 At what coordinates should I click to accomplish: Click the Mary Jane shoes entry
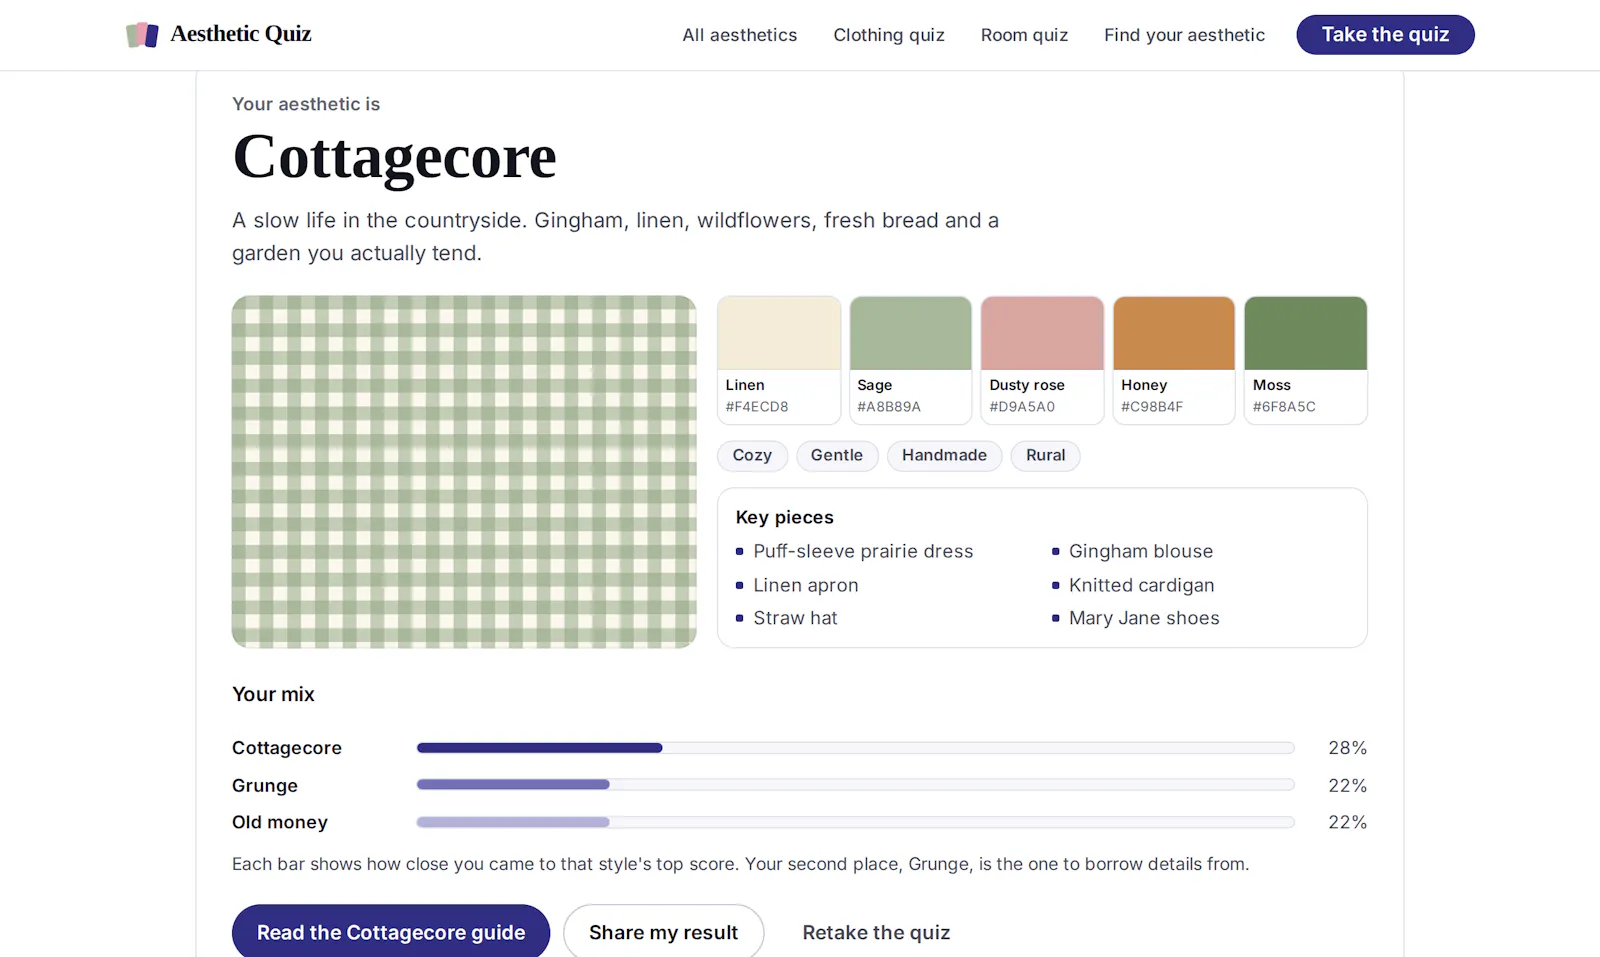[x=1144, y=619]
